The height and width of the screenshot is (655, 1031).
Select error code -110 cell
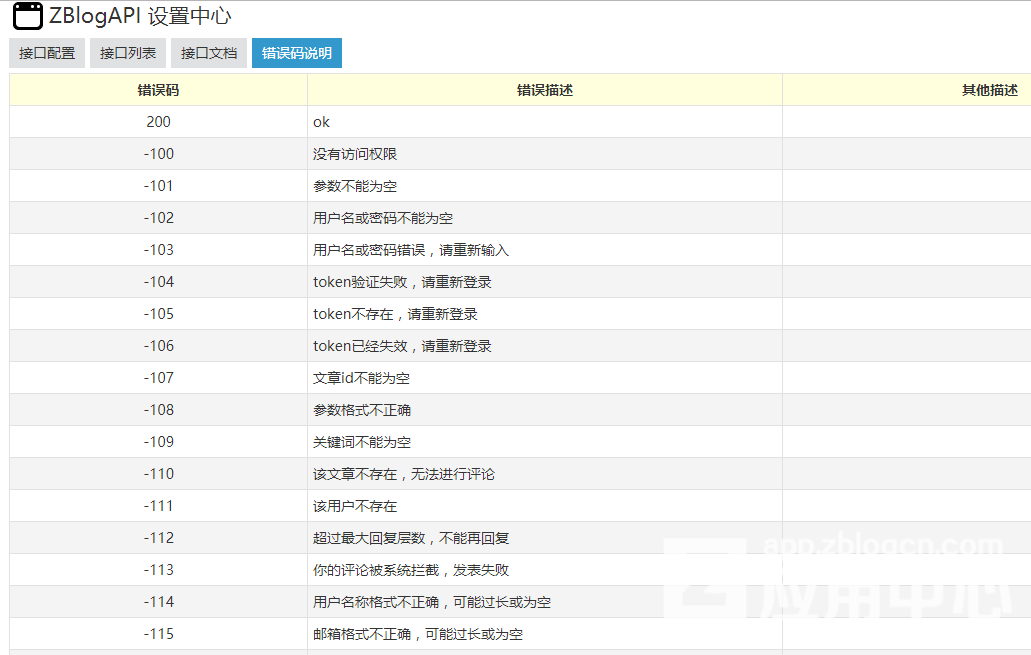click(x=158, y=474)
